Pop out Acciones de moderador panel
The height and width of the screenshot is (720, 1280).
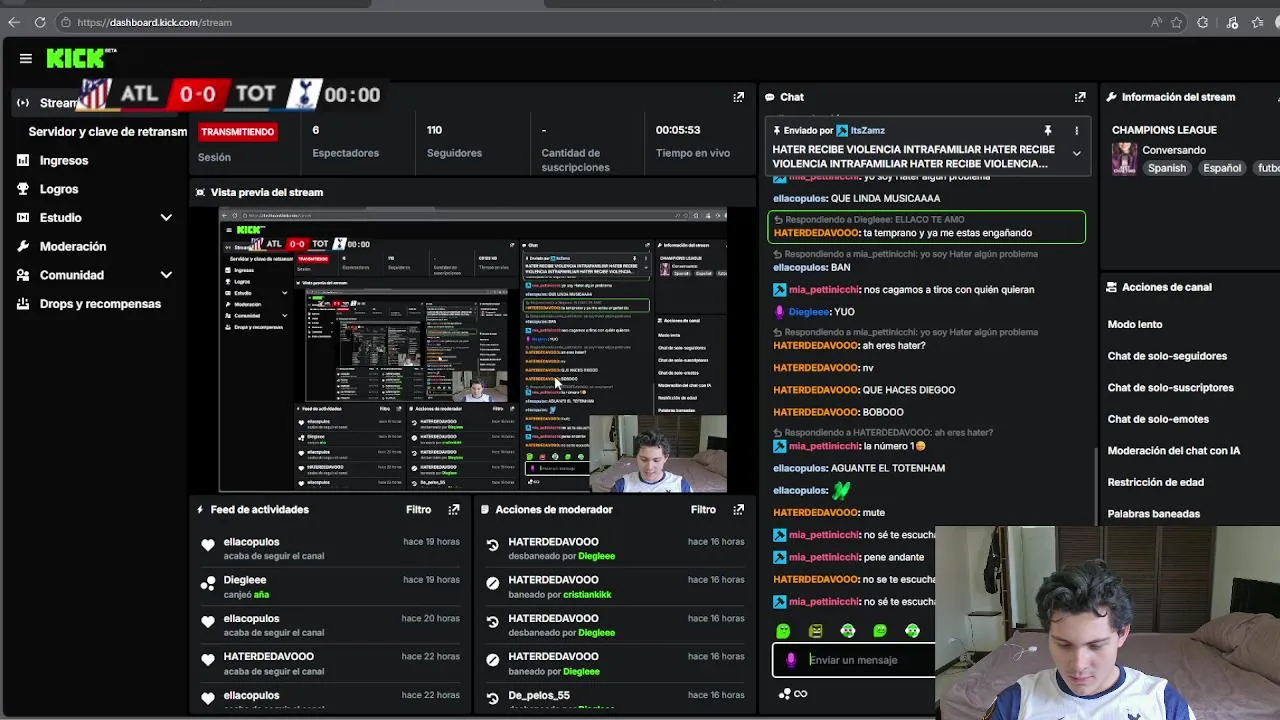(738, 509)
